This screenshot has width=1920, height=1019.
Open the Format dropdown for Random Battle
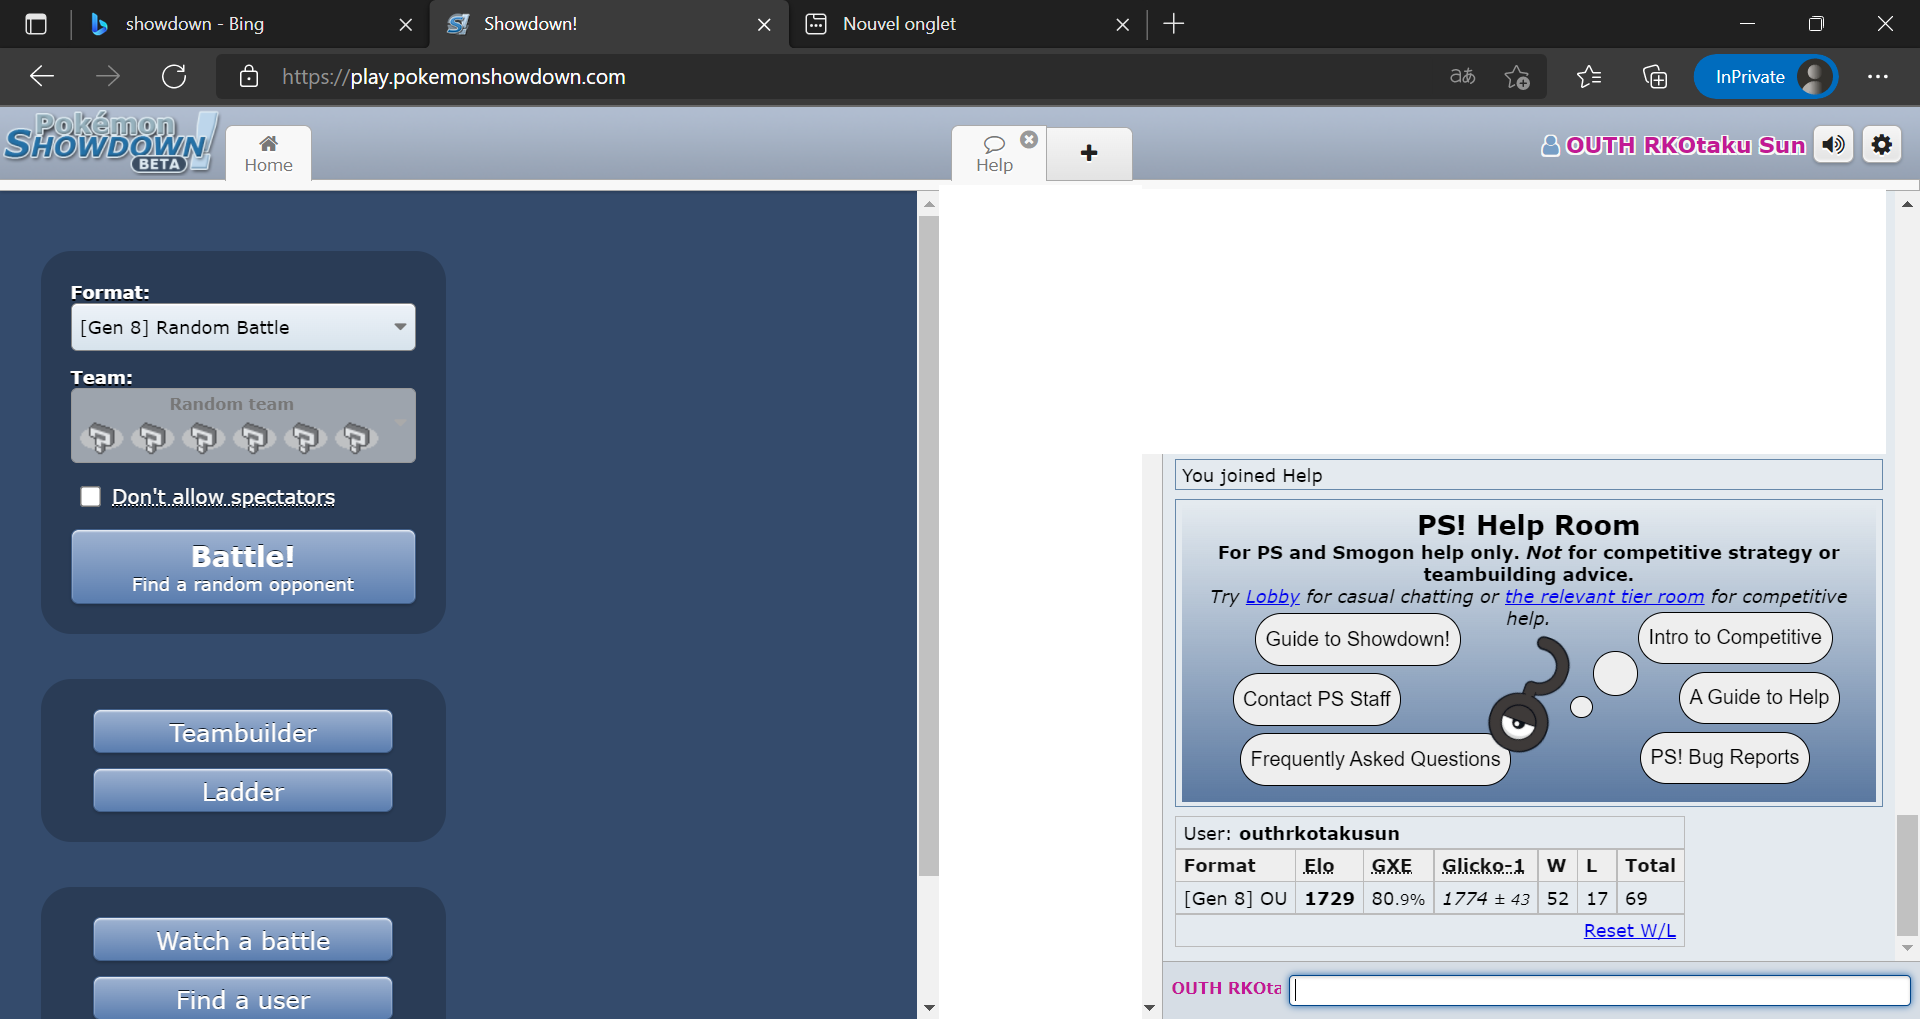(x=243, y=328)
